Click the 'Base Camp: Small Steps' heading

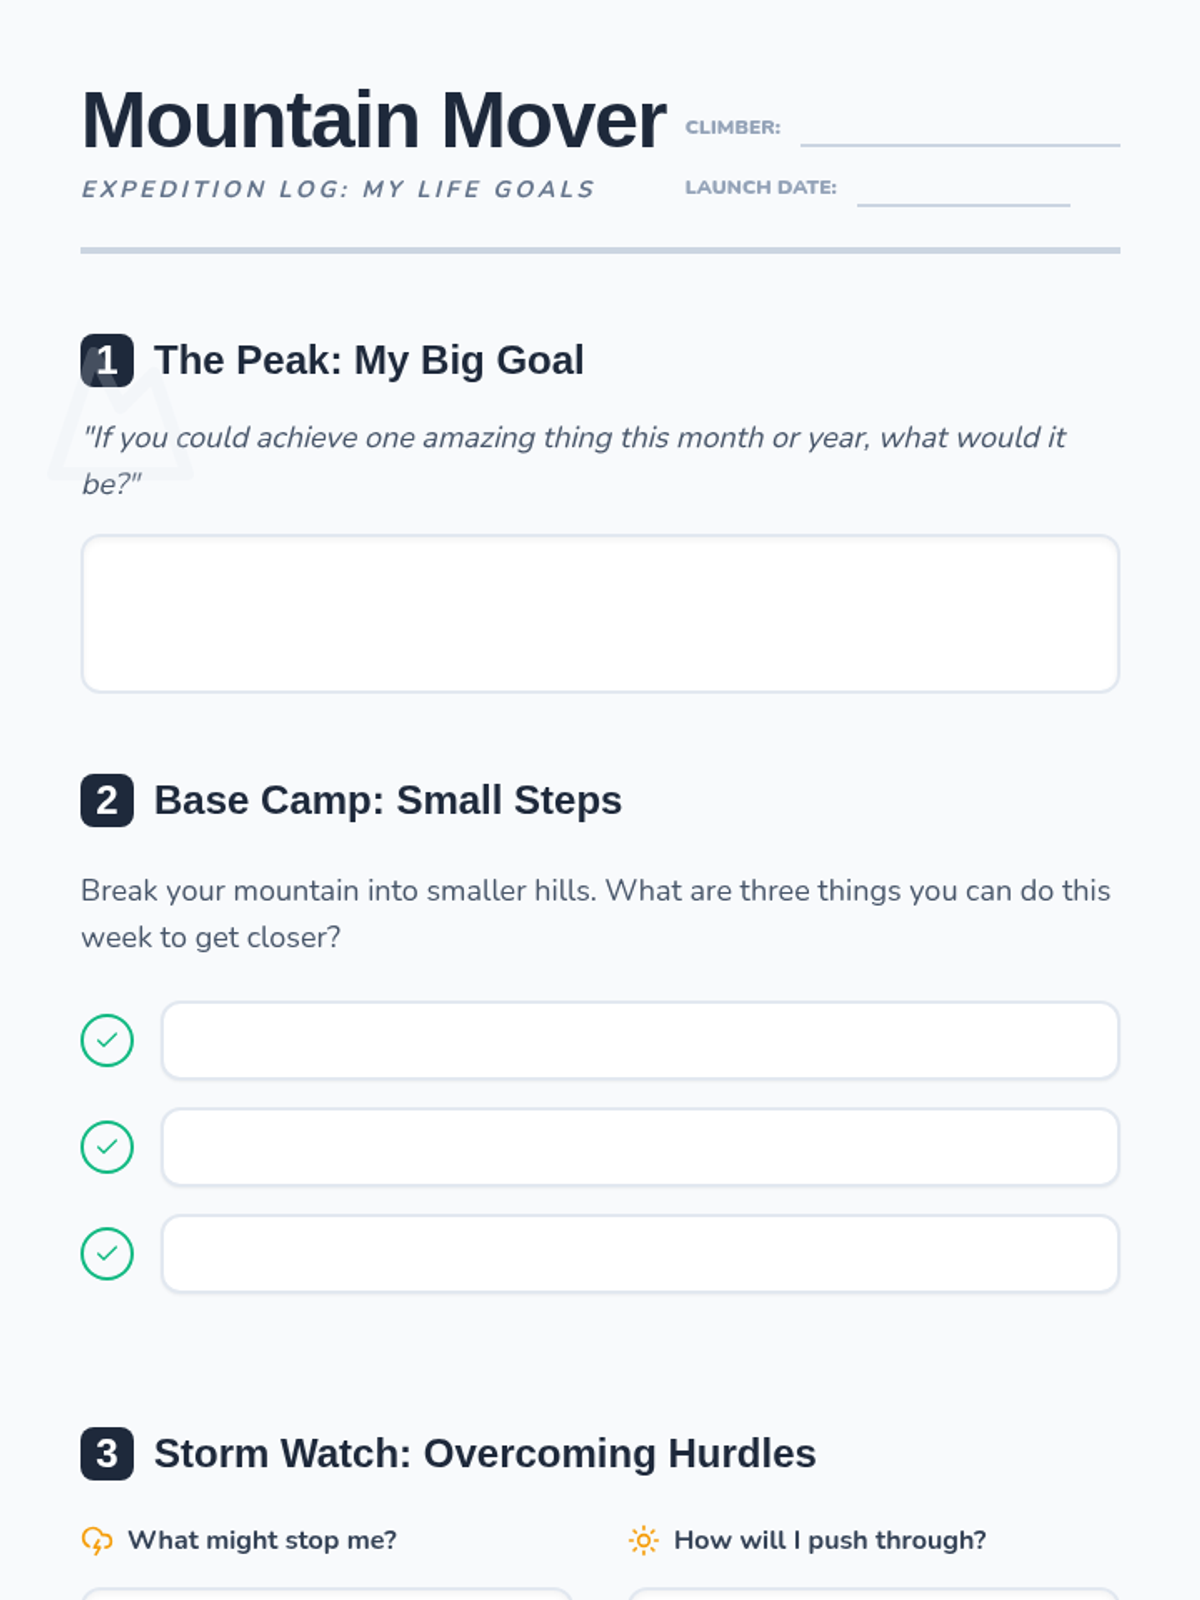click(388, 800)
